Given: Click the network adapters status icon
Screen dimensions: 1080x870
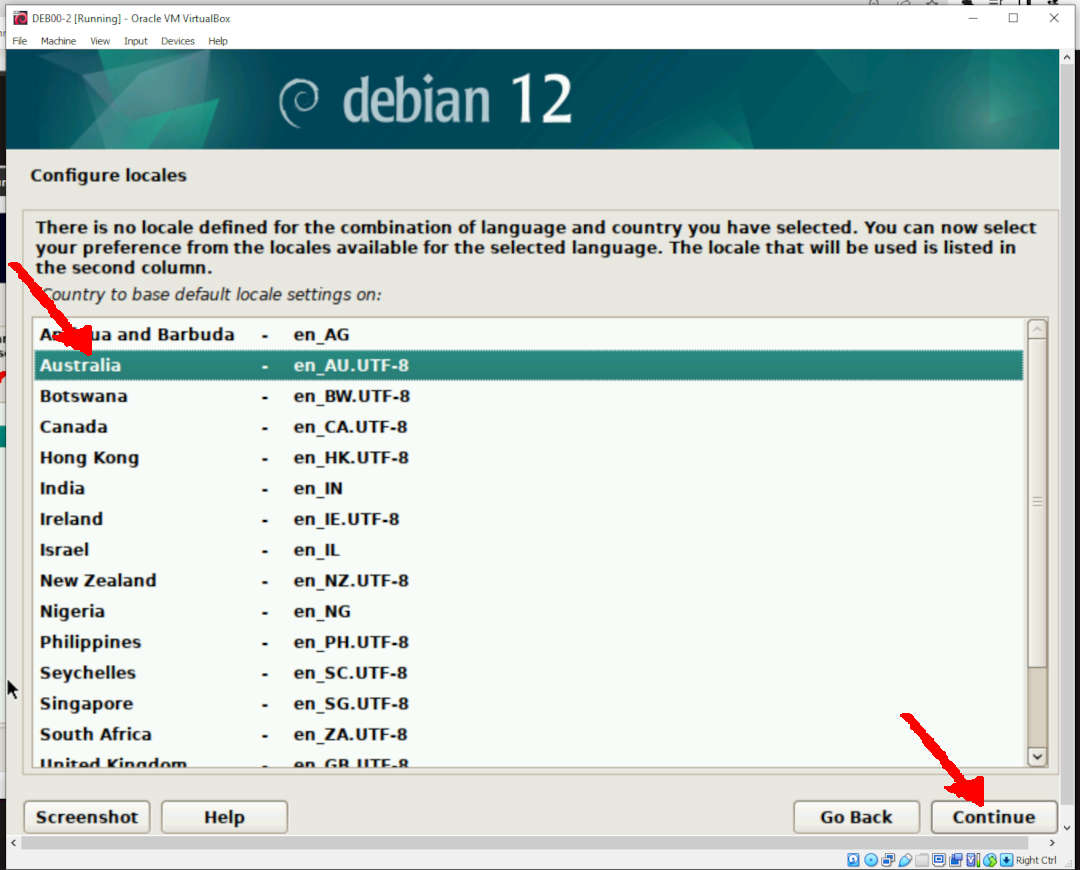Looking at the screenshot, I should click(889, 860).
